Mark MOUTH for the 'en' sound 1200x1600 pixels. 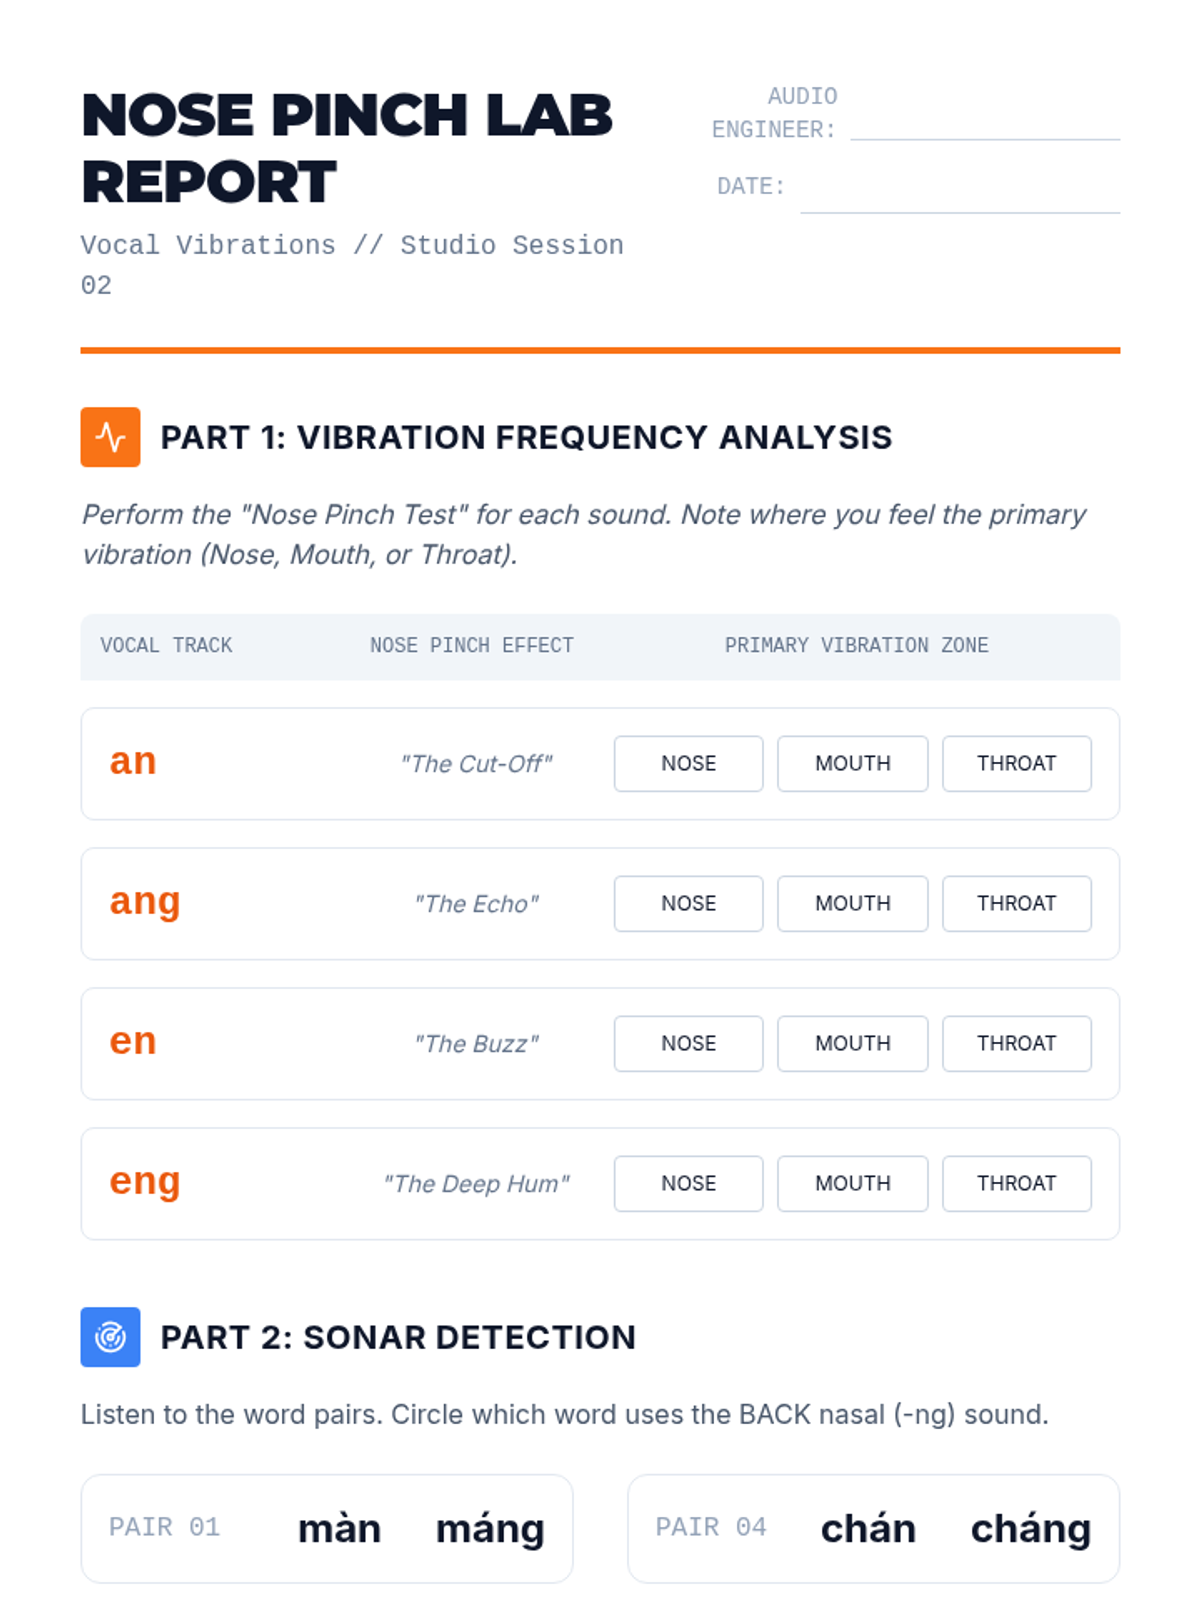pos(852,1044)
